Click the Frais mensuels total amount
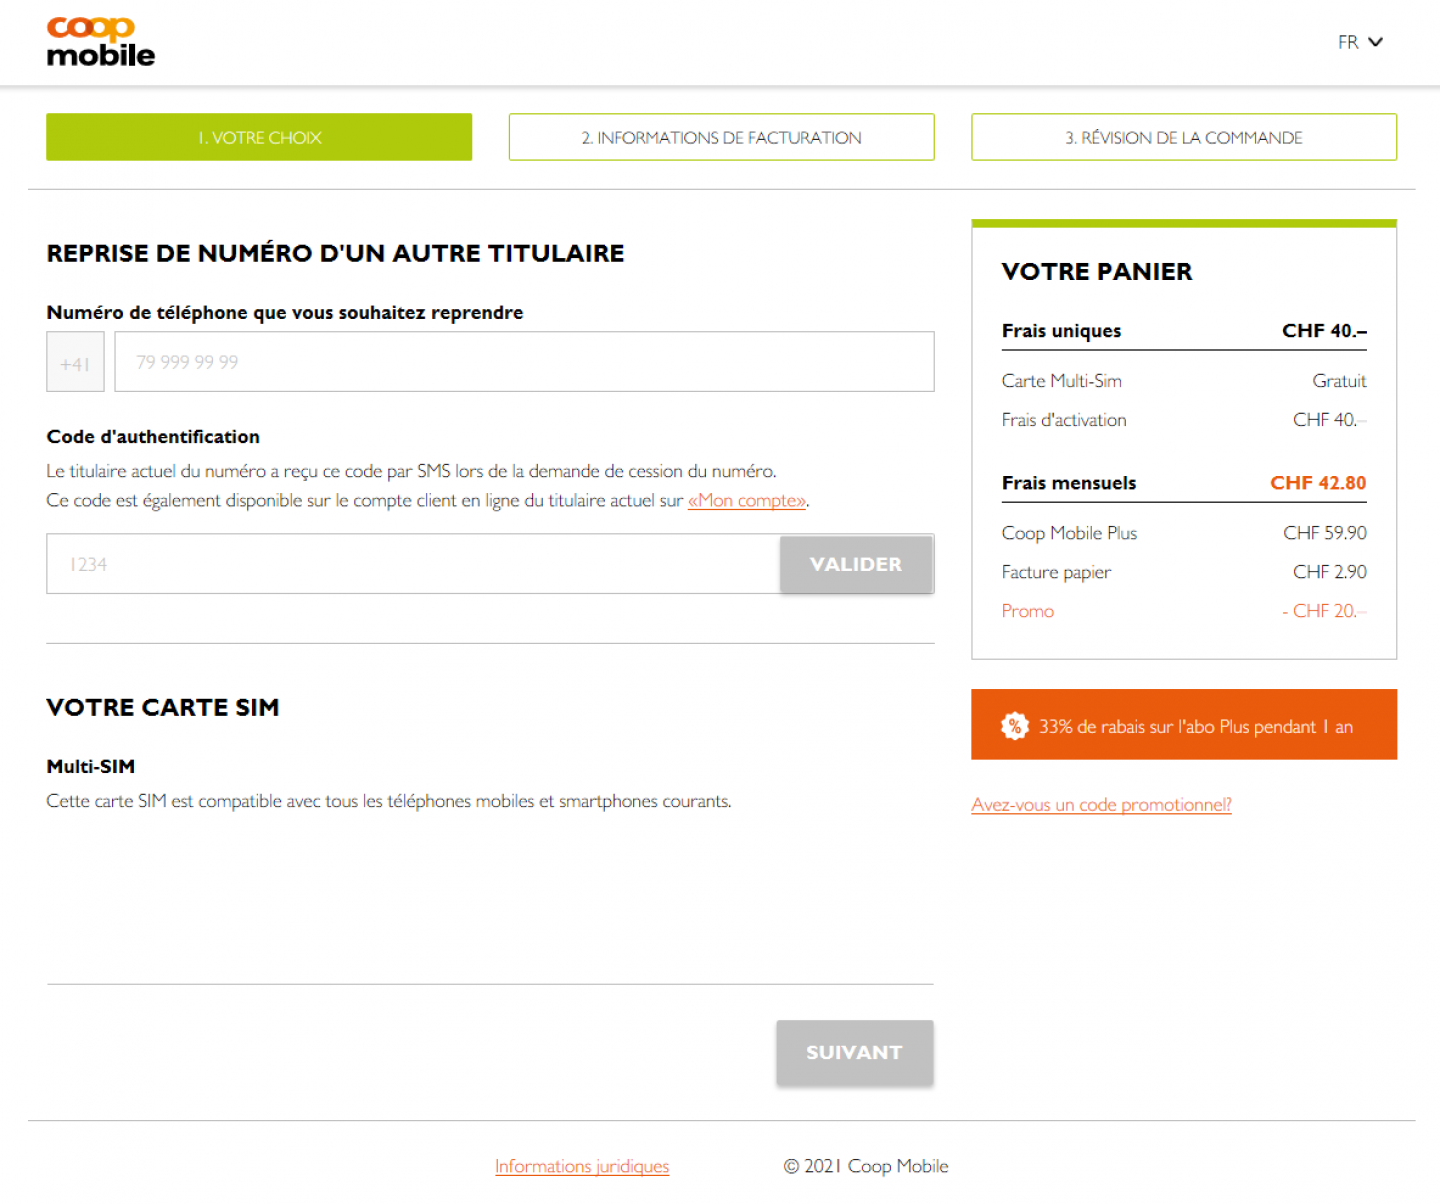The width and height of the screenshot is (1440, 1204). point(1318,483)
